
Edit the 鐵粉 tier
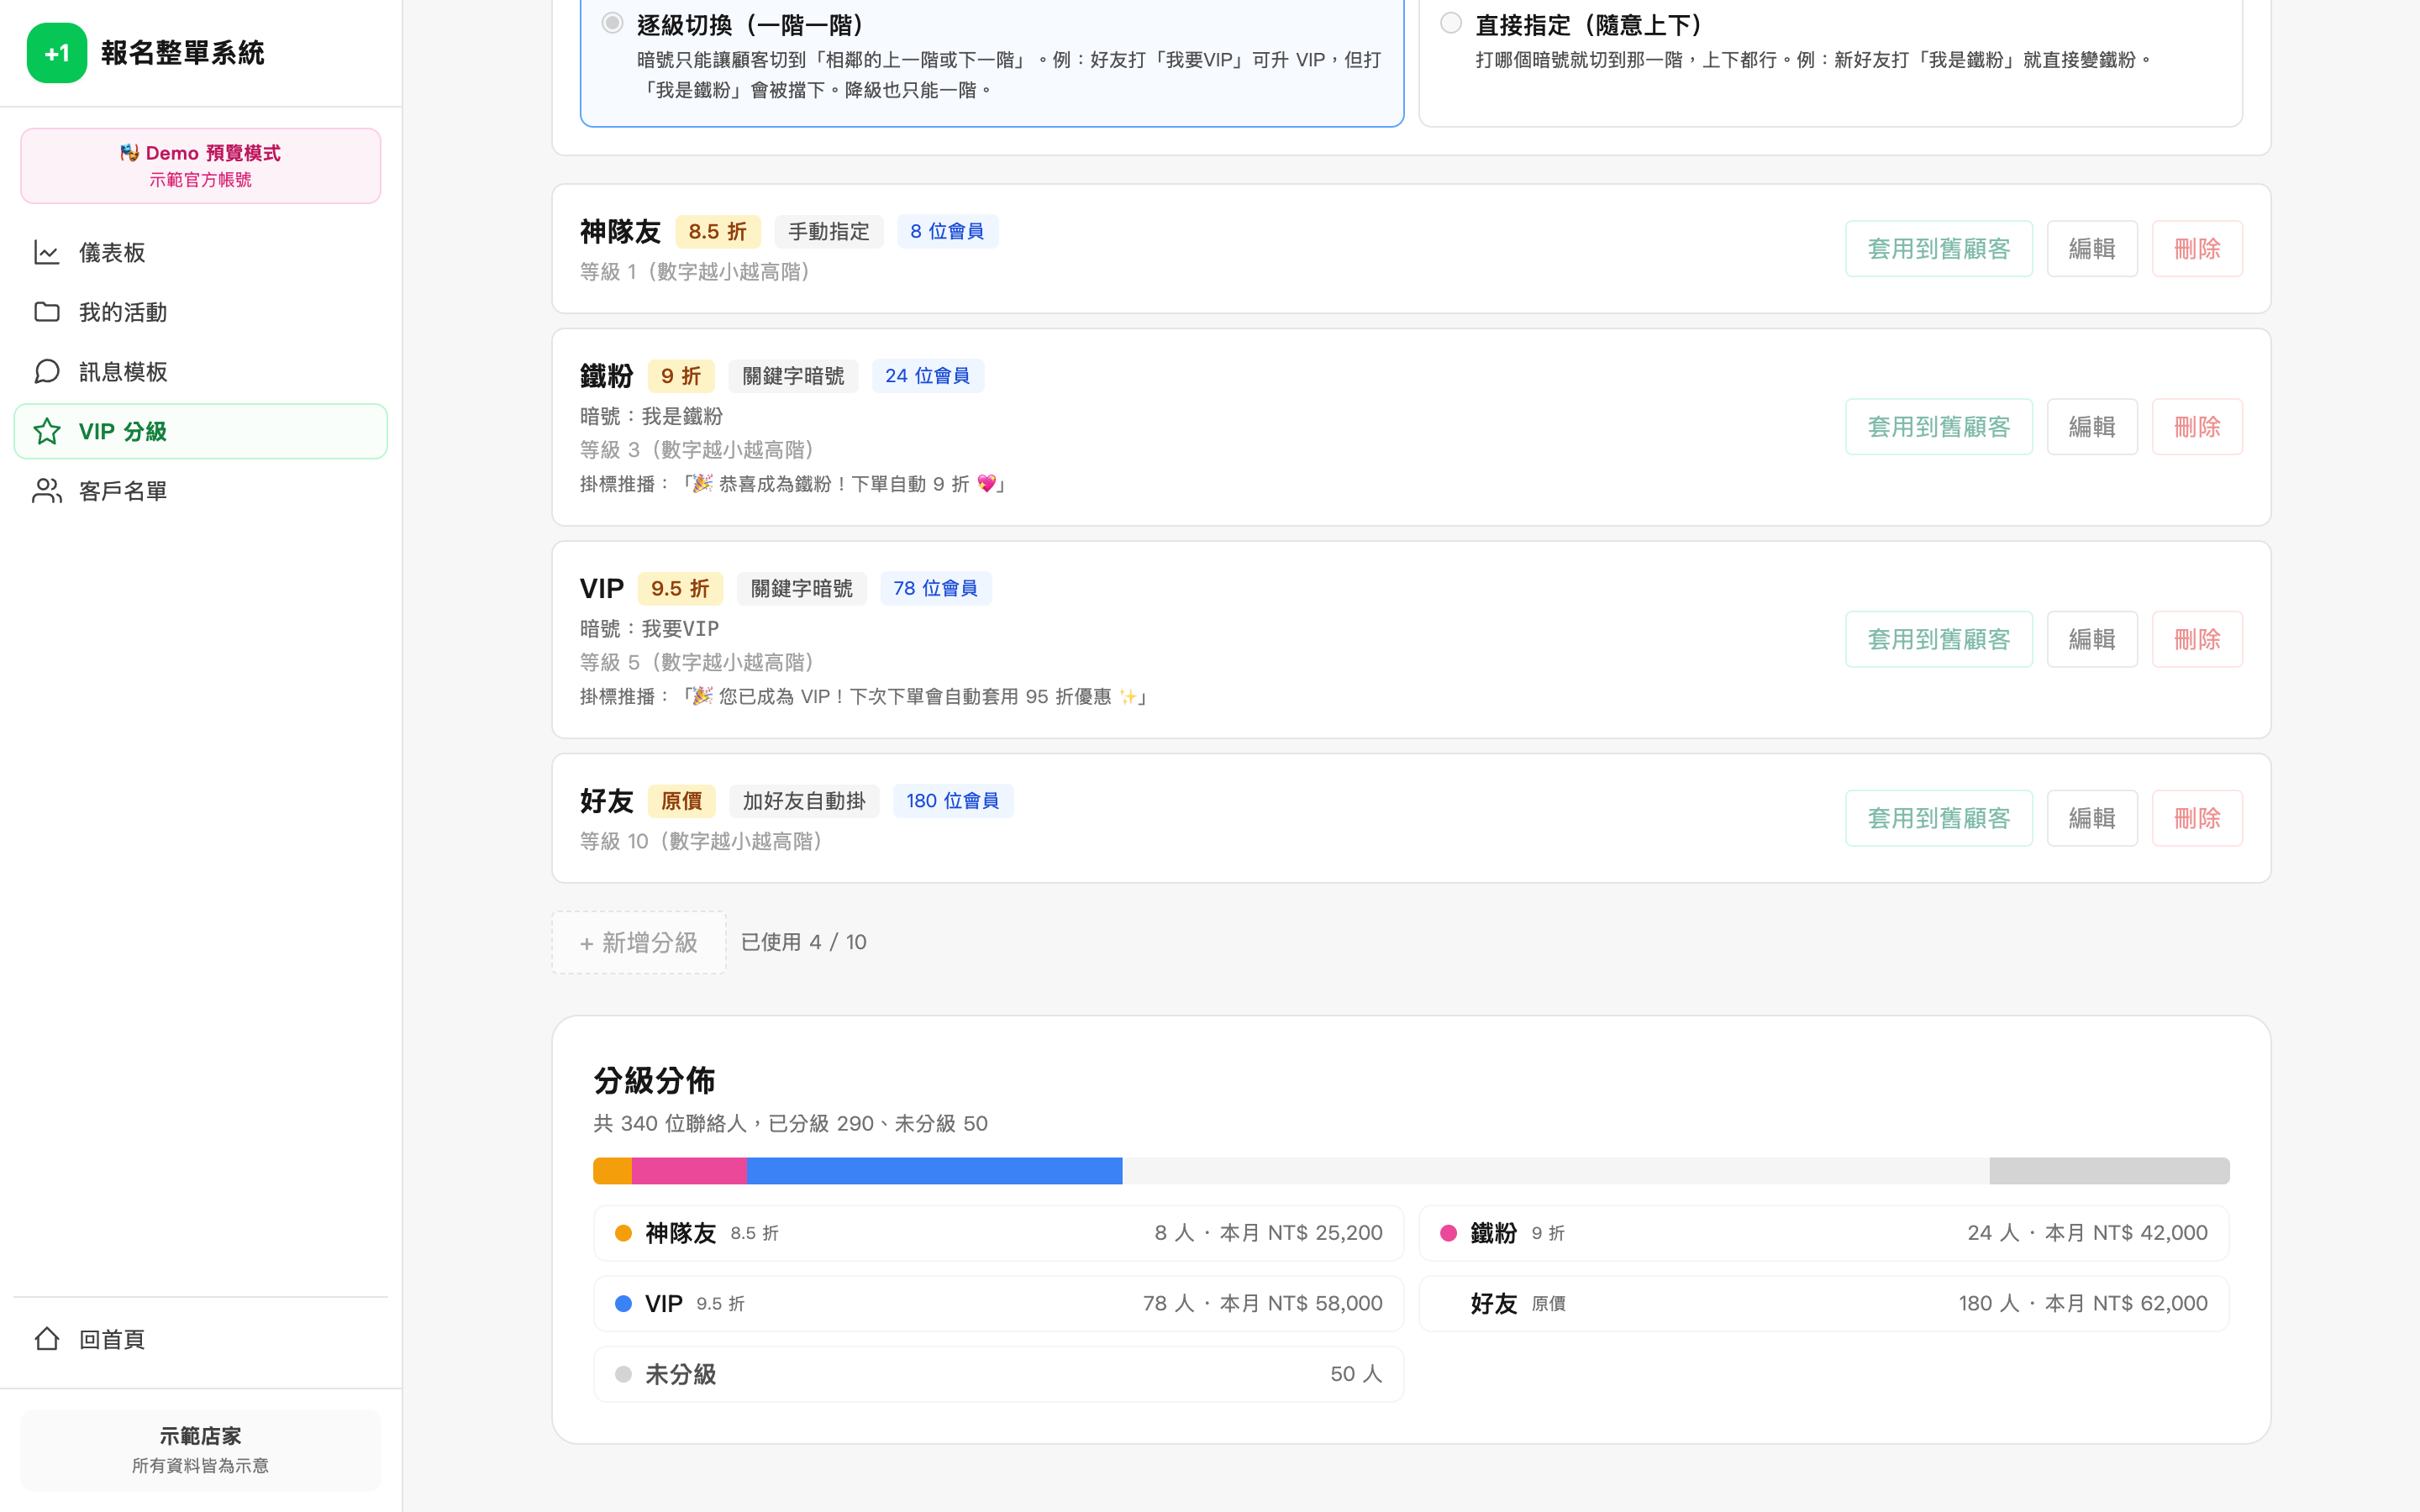pyautogui.click(x=2092, y=427)
